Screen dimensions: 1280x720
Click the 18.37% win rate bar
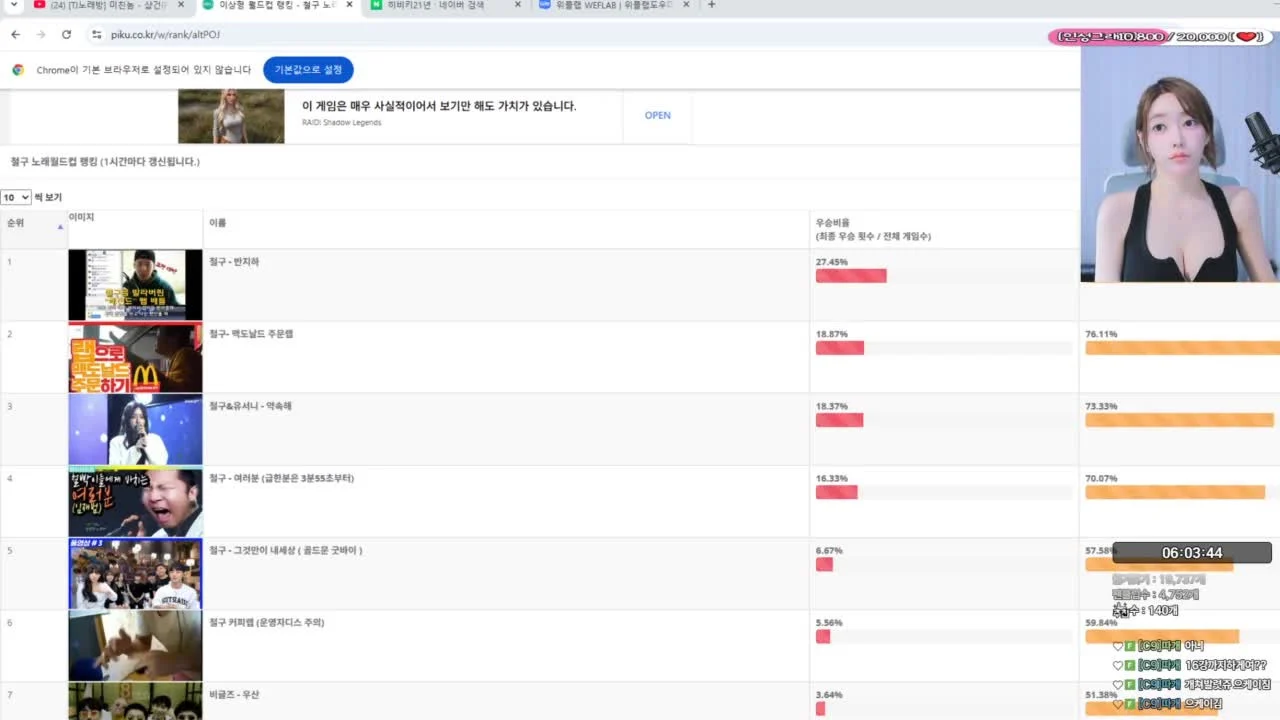tap(839, 420)
